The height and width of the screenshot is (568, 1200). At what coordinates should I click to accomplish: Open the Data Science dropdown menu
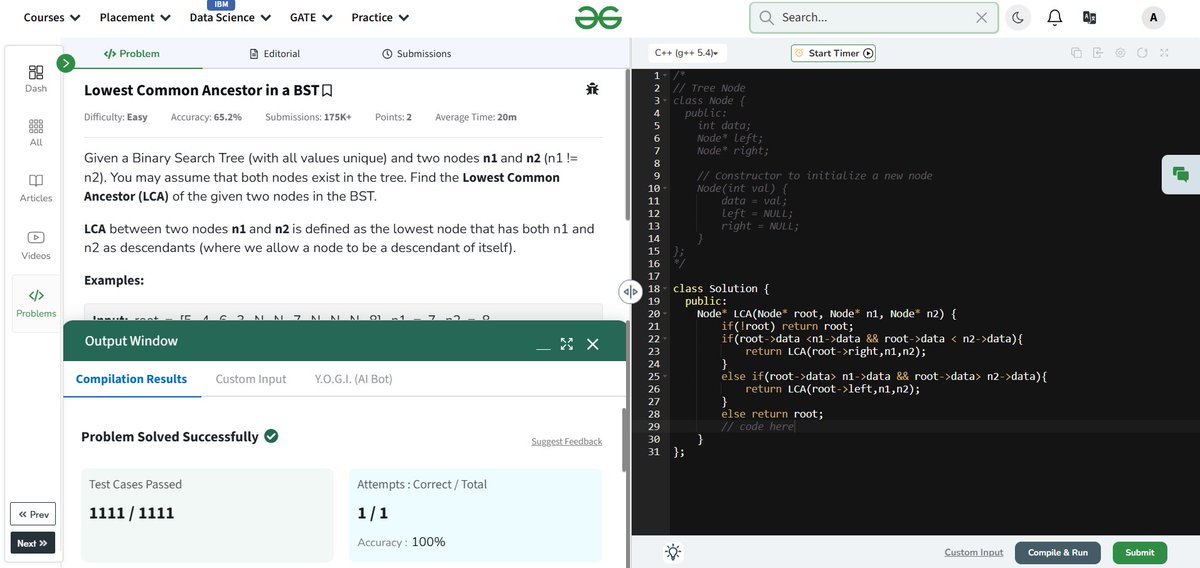pyautogui.click(x=230, y=17)
